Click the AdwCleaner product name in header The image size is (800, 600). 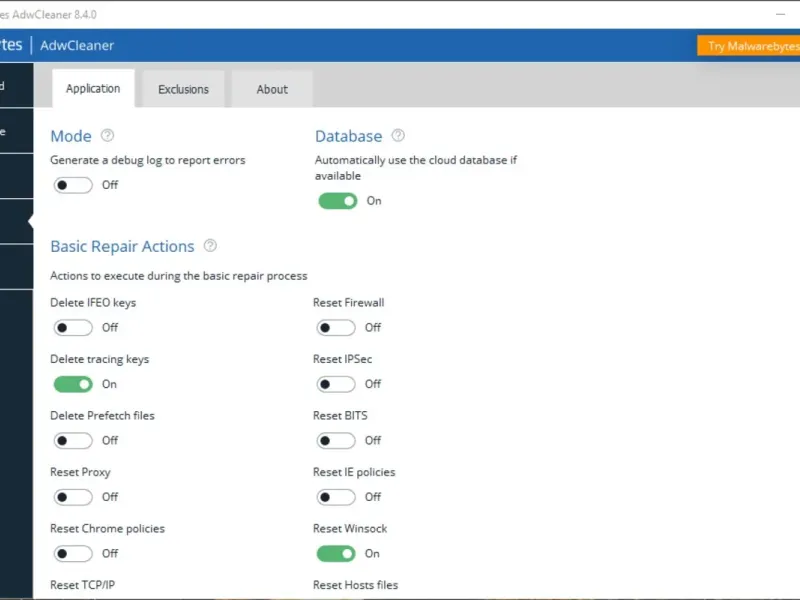click(x=77, y=45)
